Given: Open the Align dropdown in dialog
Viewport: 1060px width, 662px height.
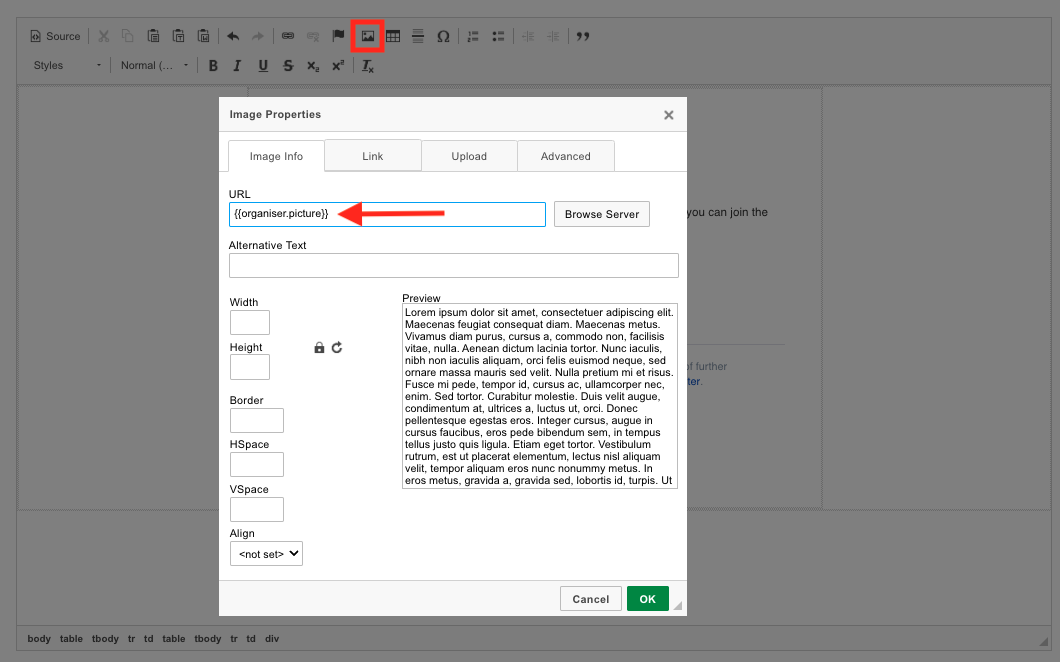Looking at the screenshot, I should click(x=266, y=554).
